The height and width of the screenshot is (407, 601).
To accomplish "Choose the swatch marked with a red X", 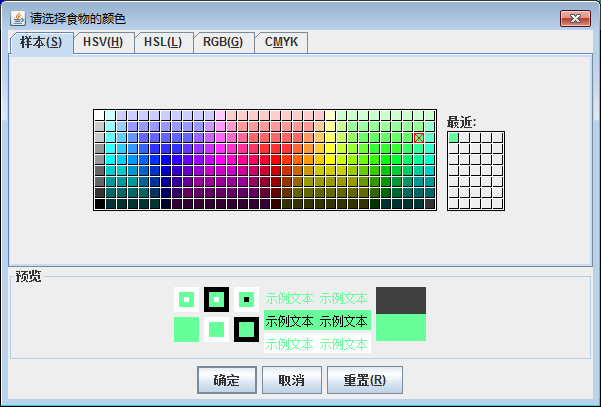I will pyautogui.click(x=419, y=138).
